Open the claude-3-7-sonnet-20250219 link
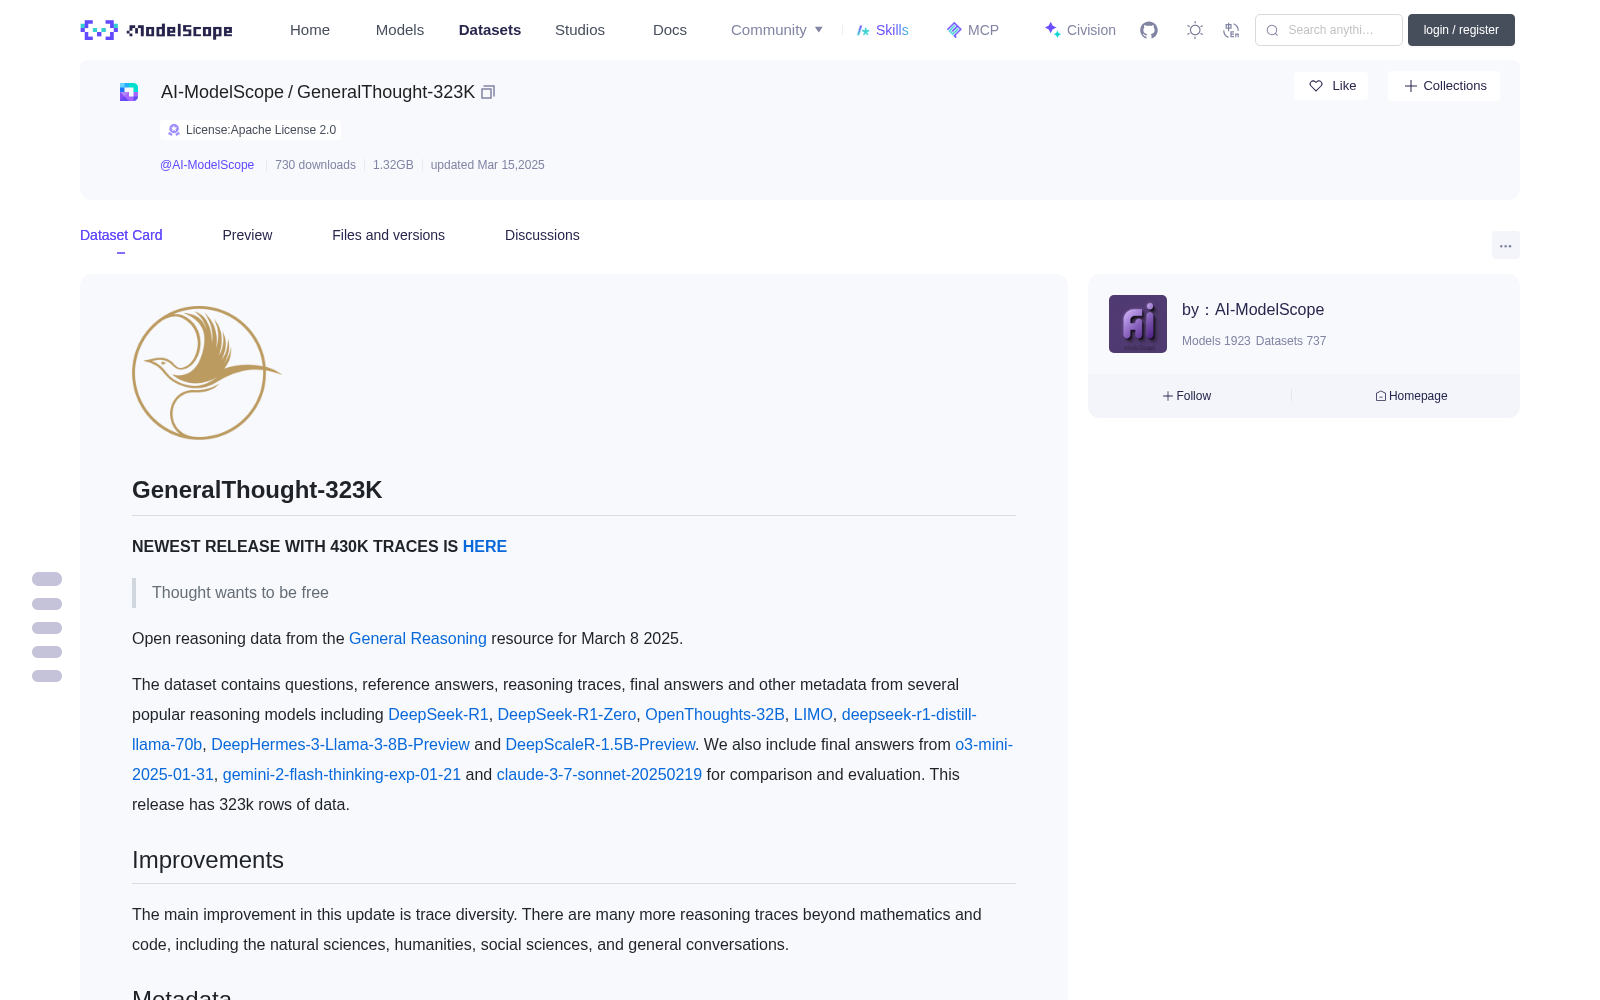The width and height of the screenshot is (1600, 1000). (599, 774)
